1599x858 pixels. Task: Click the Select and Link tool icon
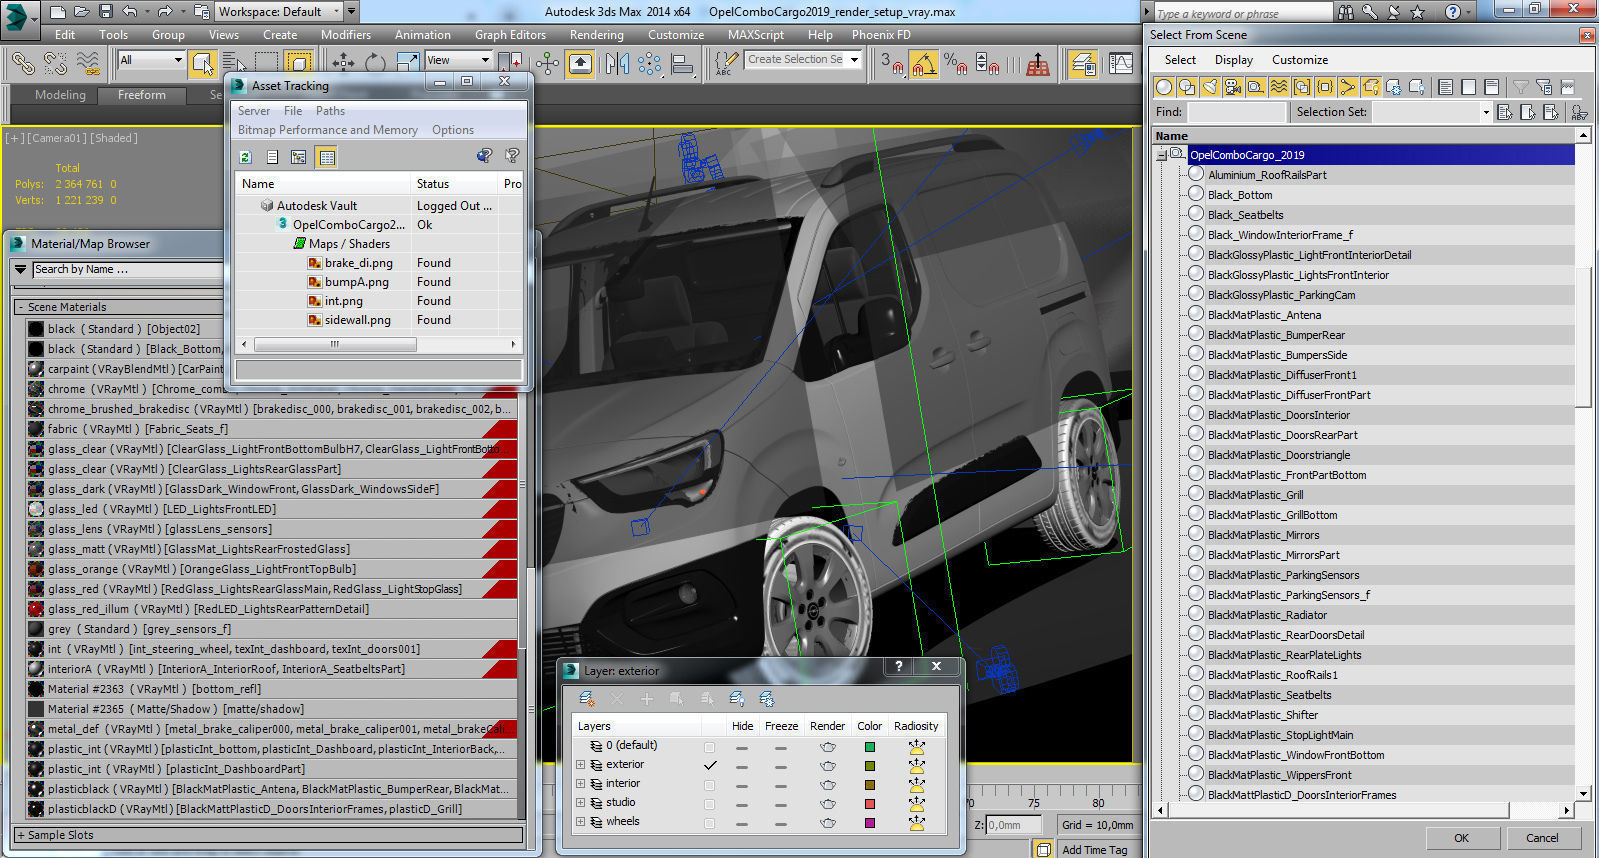pos(23,63)
